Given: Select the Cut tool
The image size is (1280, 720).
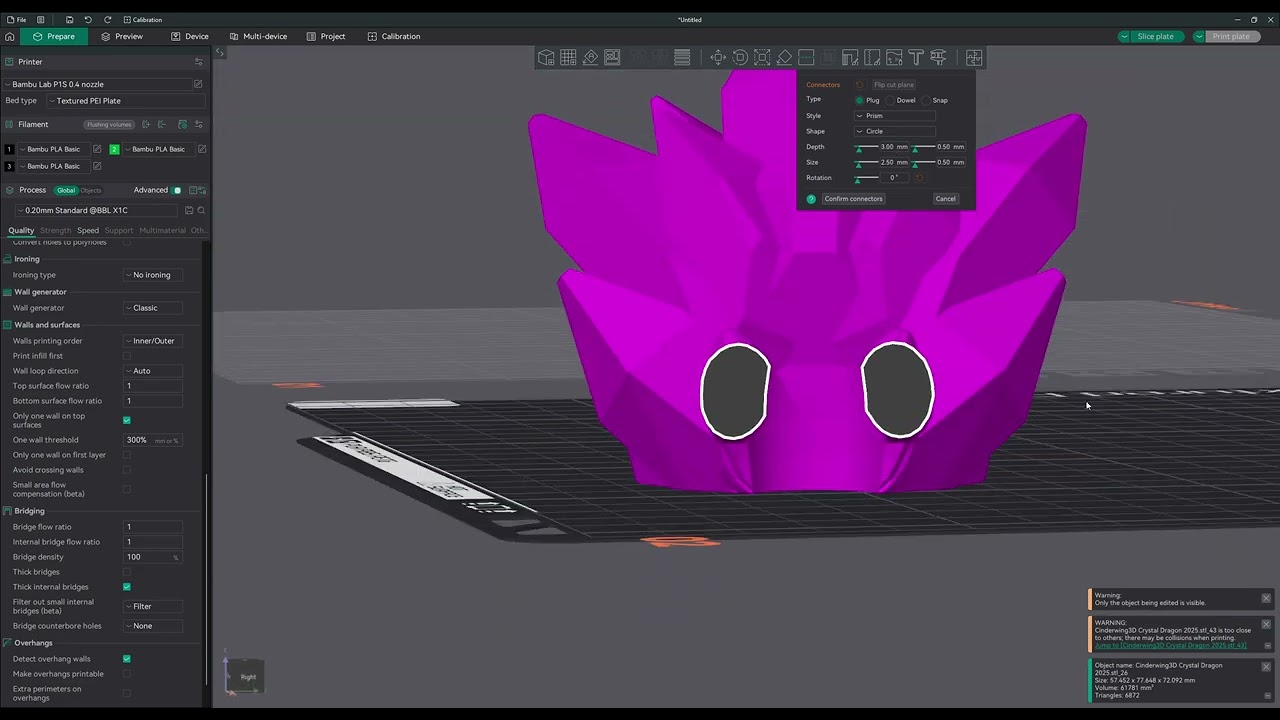Looking at the screenshot, I should tap(806, 57).
